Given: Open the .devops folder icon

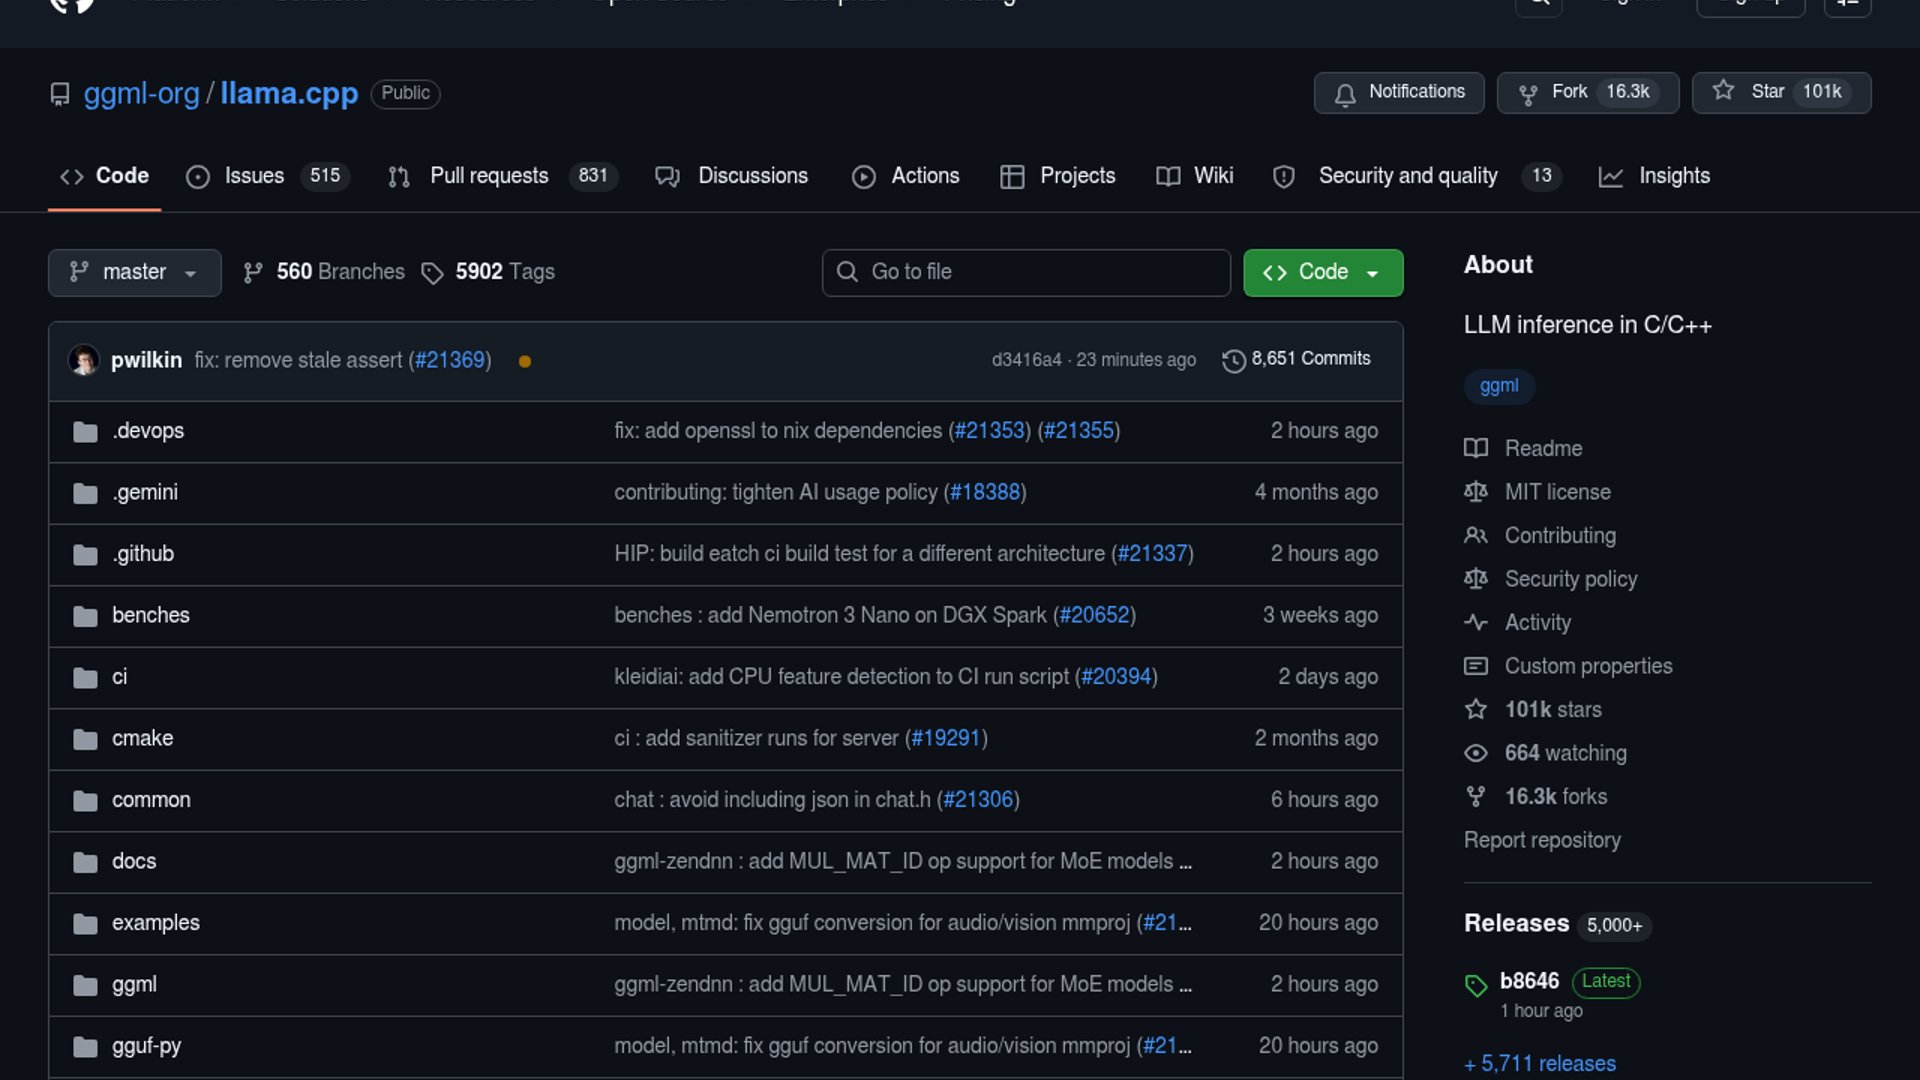Looking at the screenshot, I should click(85, 432).
